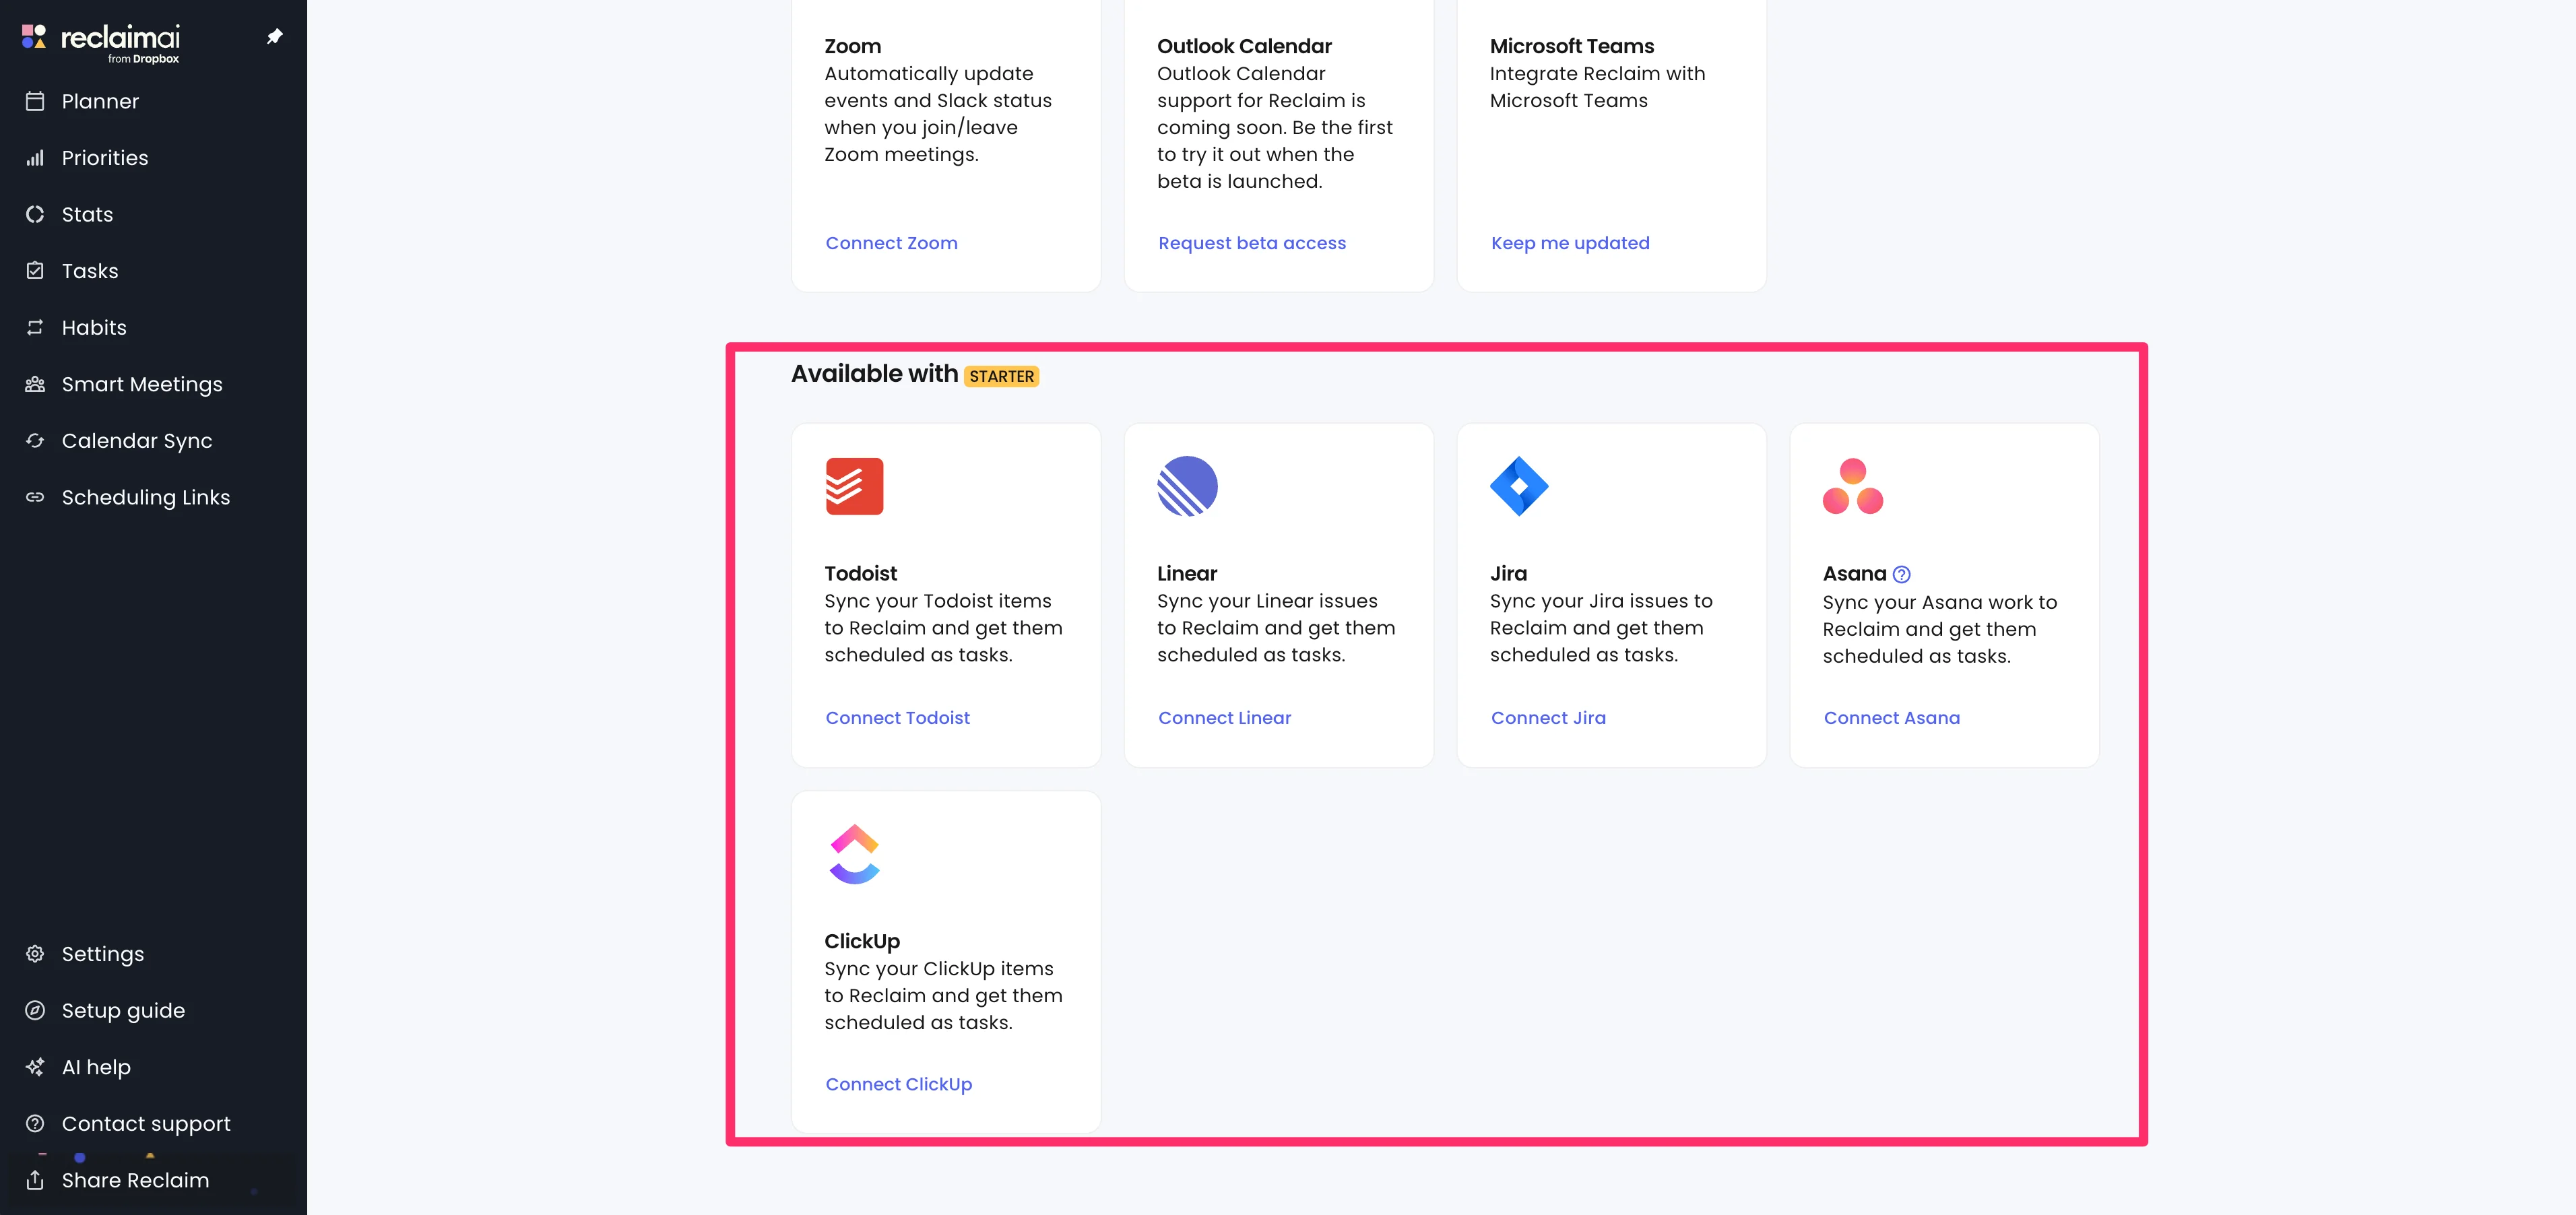Navigate to Smart Meetings
Screen dimensions: 2576x1215
coord(142,384)
